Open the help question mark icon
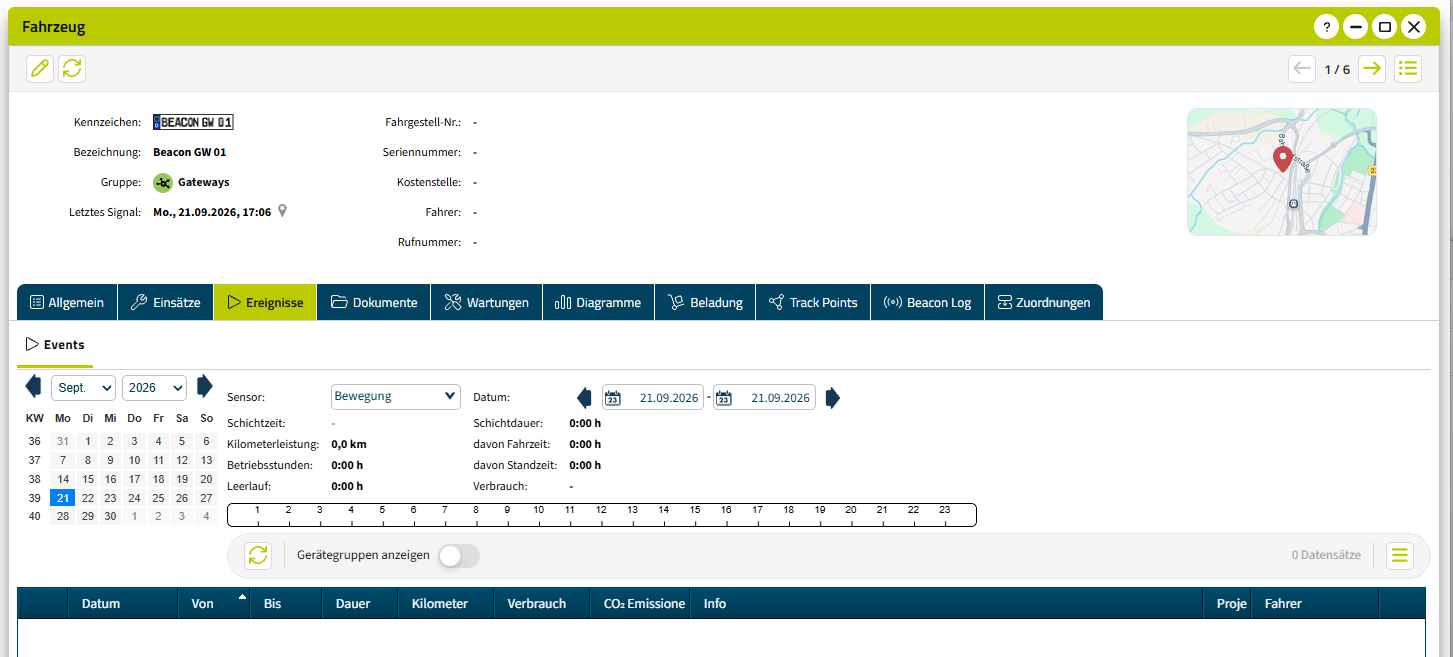1453x657 pixels. [x=1326, y=27]
